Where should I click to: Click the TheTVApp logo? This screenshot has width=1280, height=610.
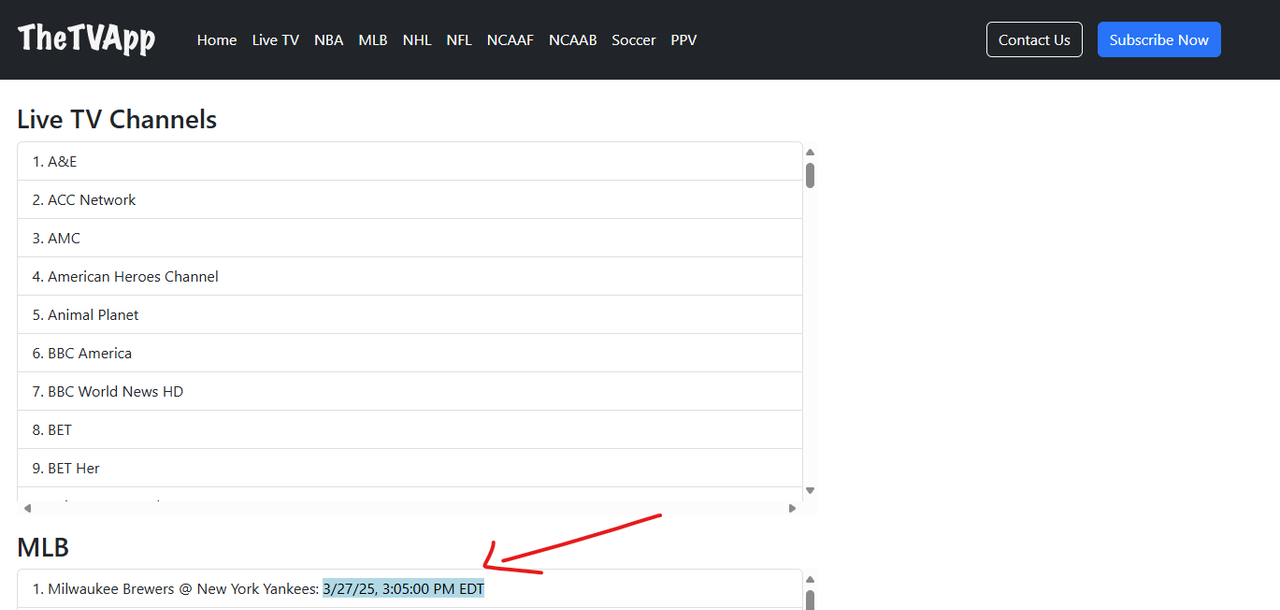click(87, 39)
